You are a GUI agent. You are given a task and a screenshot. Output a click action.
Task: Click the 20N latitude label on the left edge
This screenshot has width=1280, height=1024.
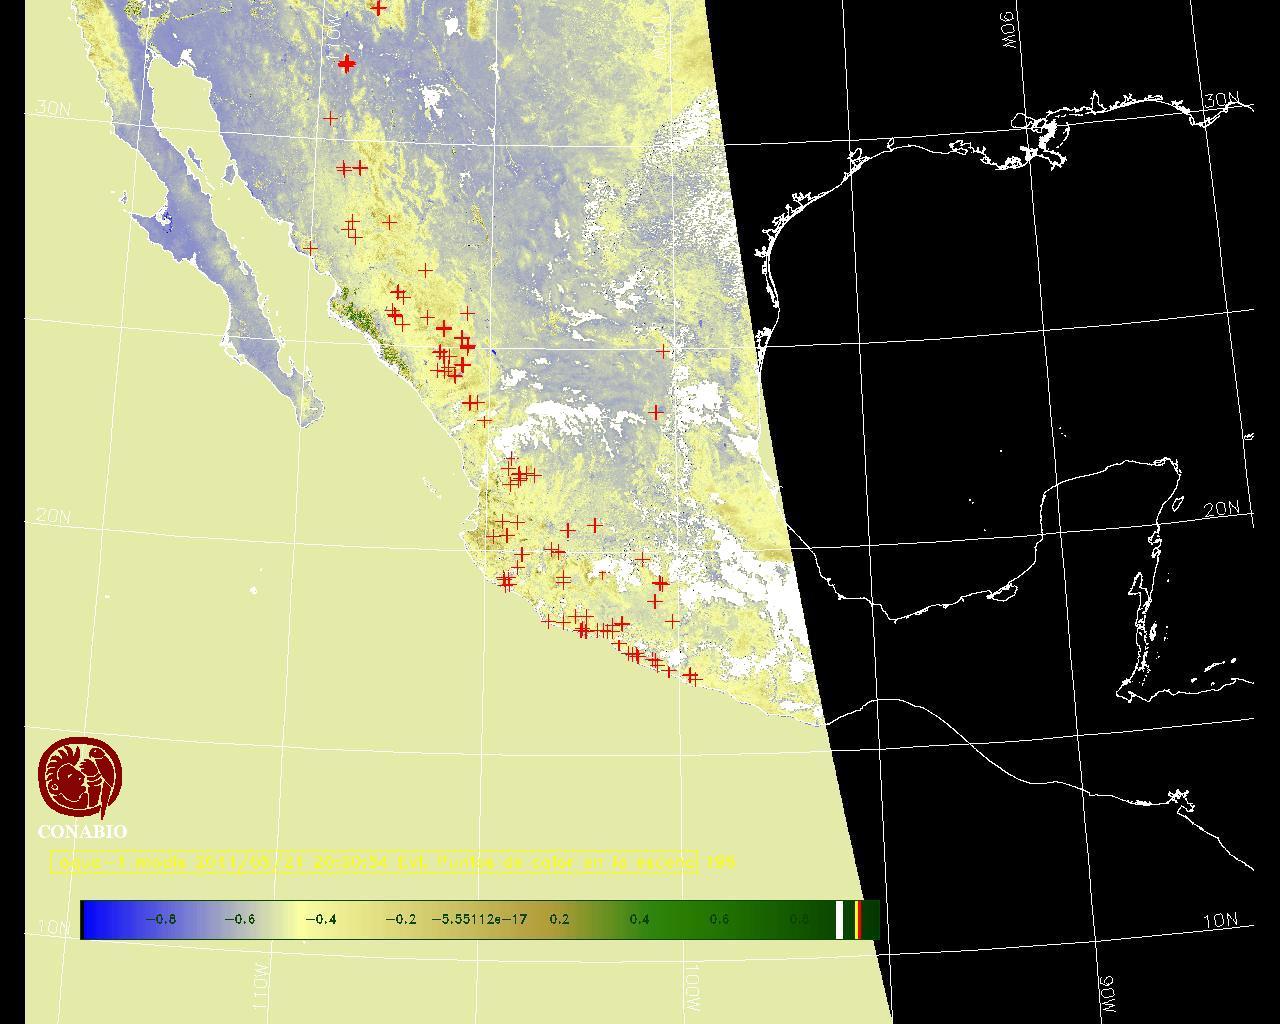tap(53, 516)
